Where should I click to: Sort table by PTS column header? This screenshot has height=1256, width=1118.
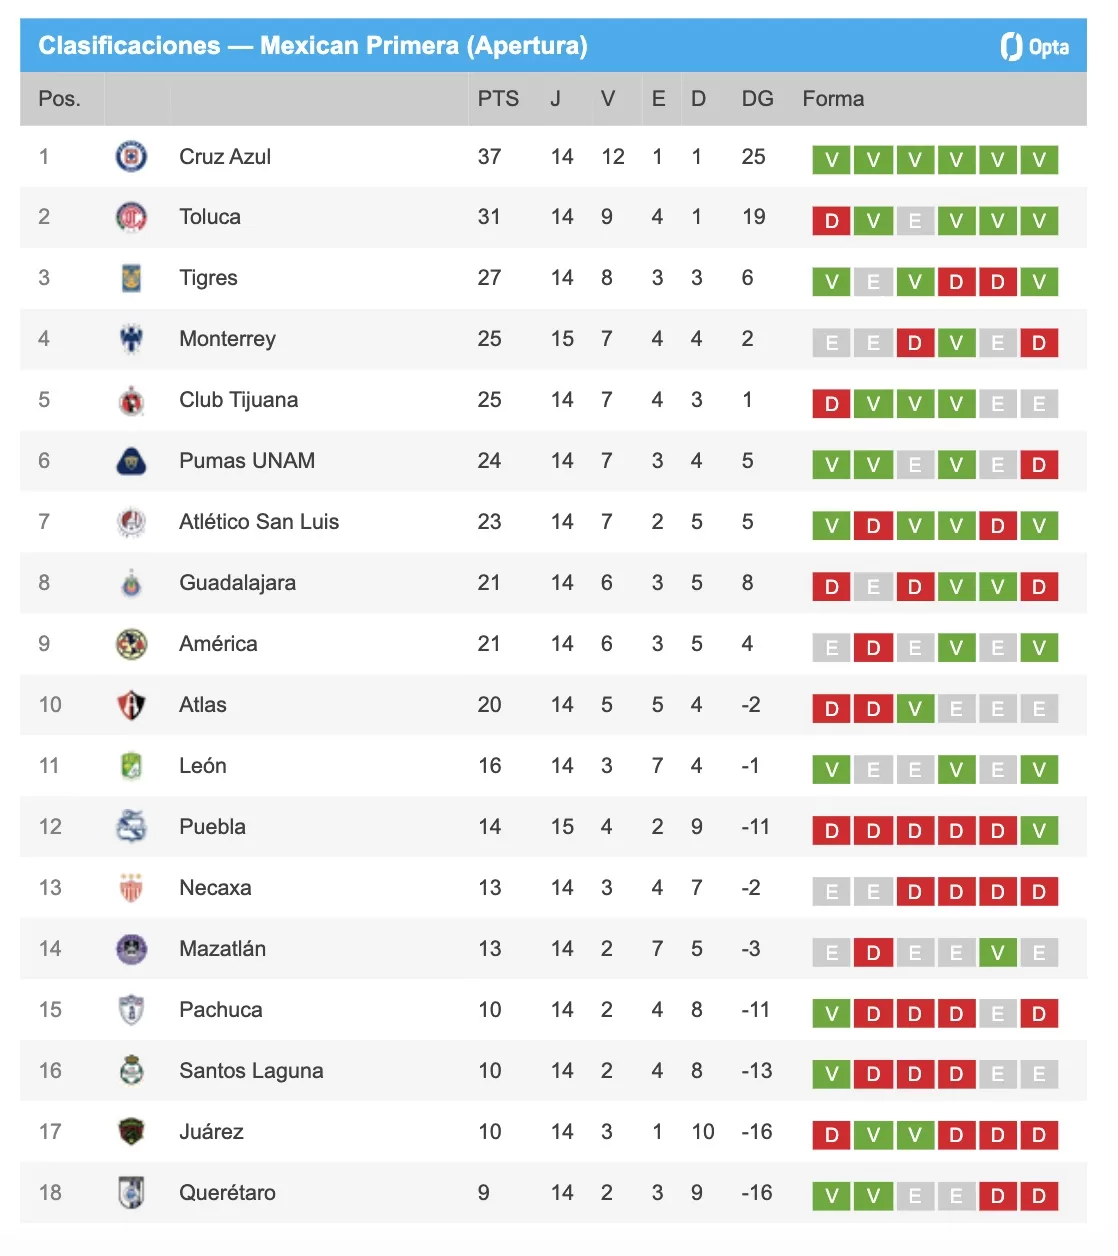coord(498,99)
